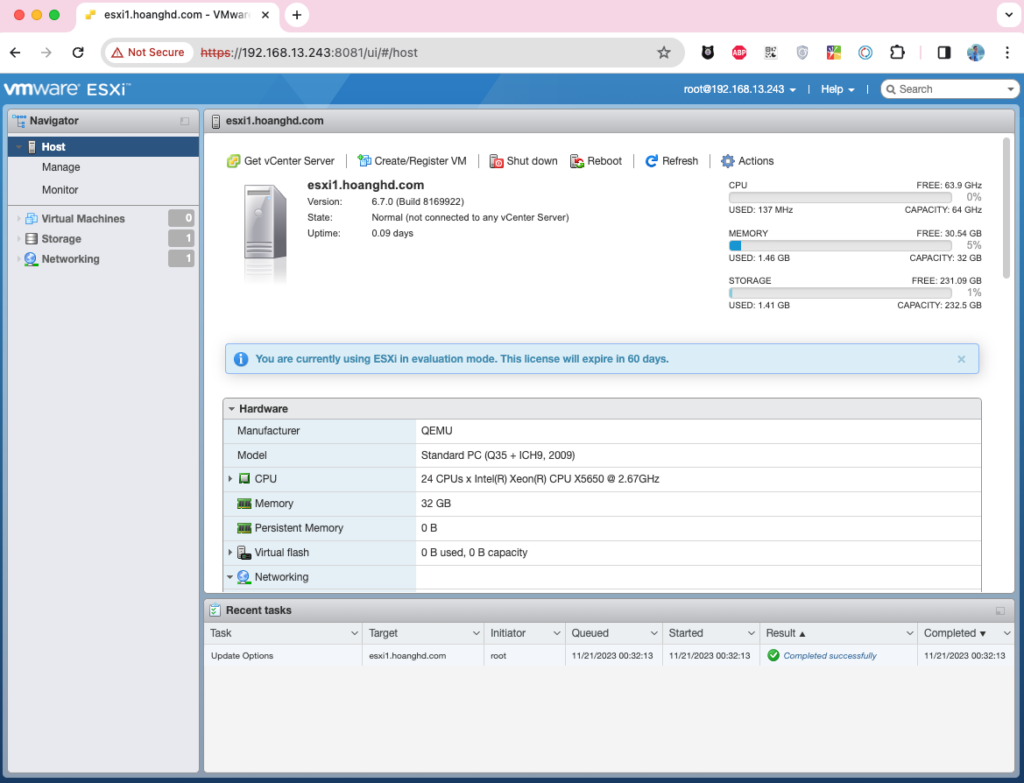Expand the Virtual flash row
This screenshot has height=783, width=1024.
(230, 552)
